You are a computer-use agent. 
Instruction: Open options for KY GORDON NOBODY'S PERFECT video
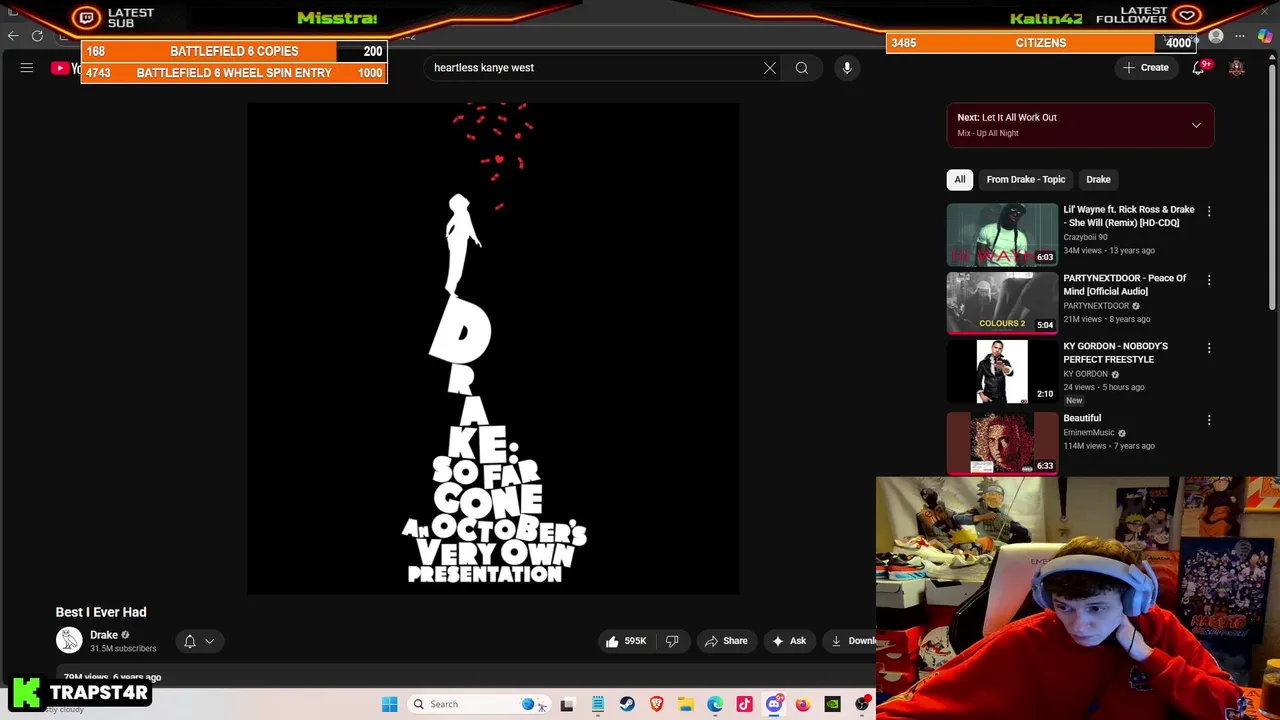coord(1209,348)
